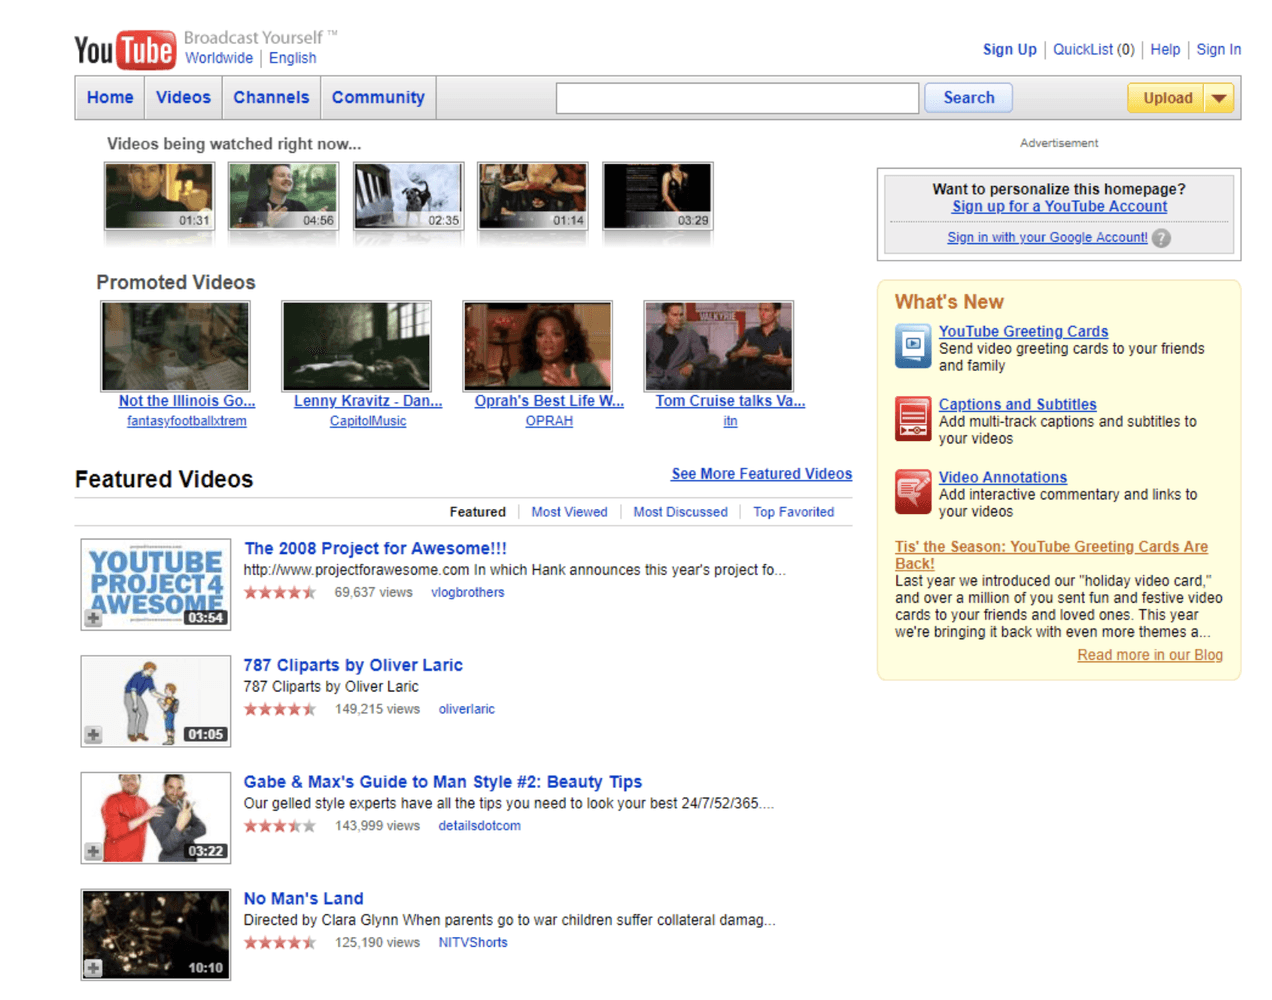Select the Most Discussed filter
This screenshot has width=1272, height=1000.
click(x=680, y=512)
